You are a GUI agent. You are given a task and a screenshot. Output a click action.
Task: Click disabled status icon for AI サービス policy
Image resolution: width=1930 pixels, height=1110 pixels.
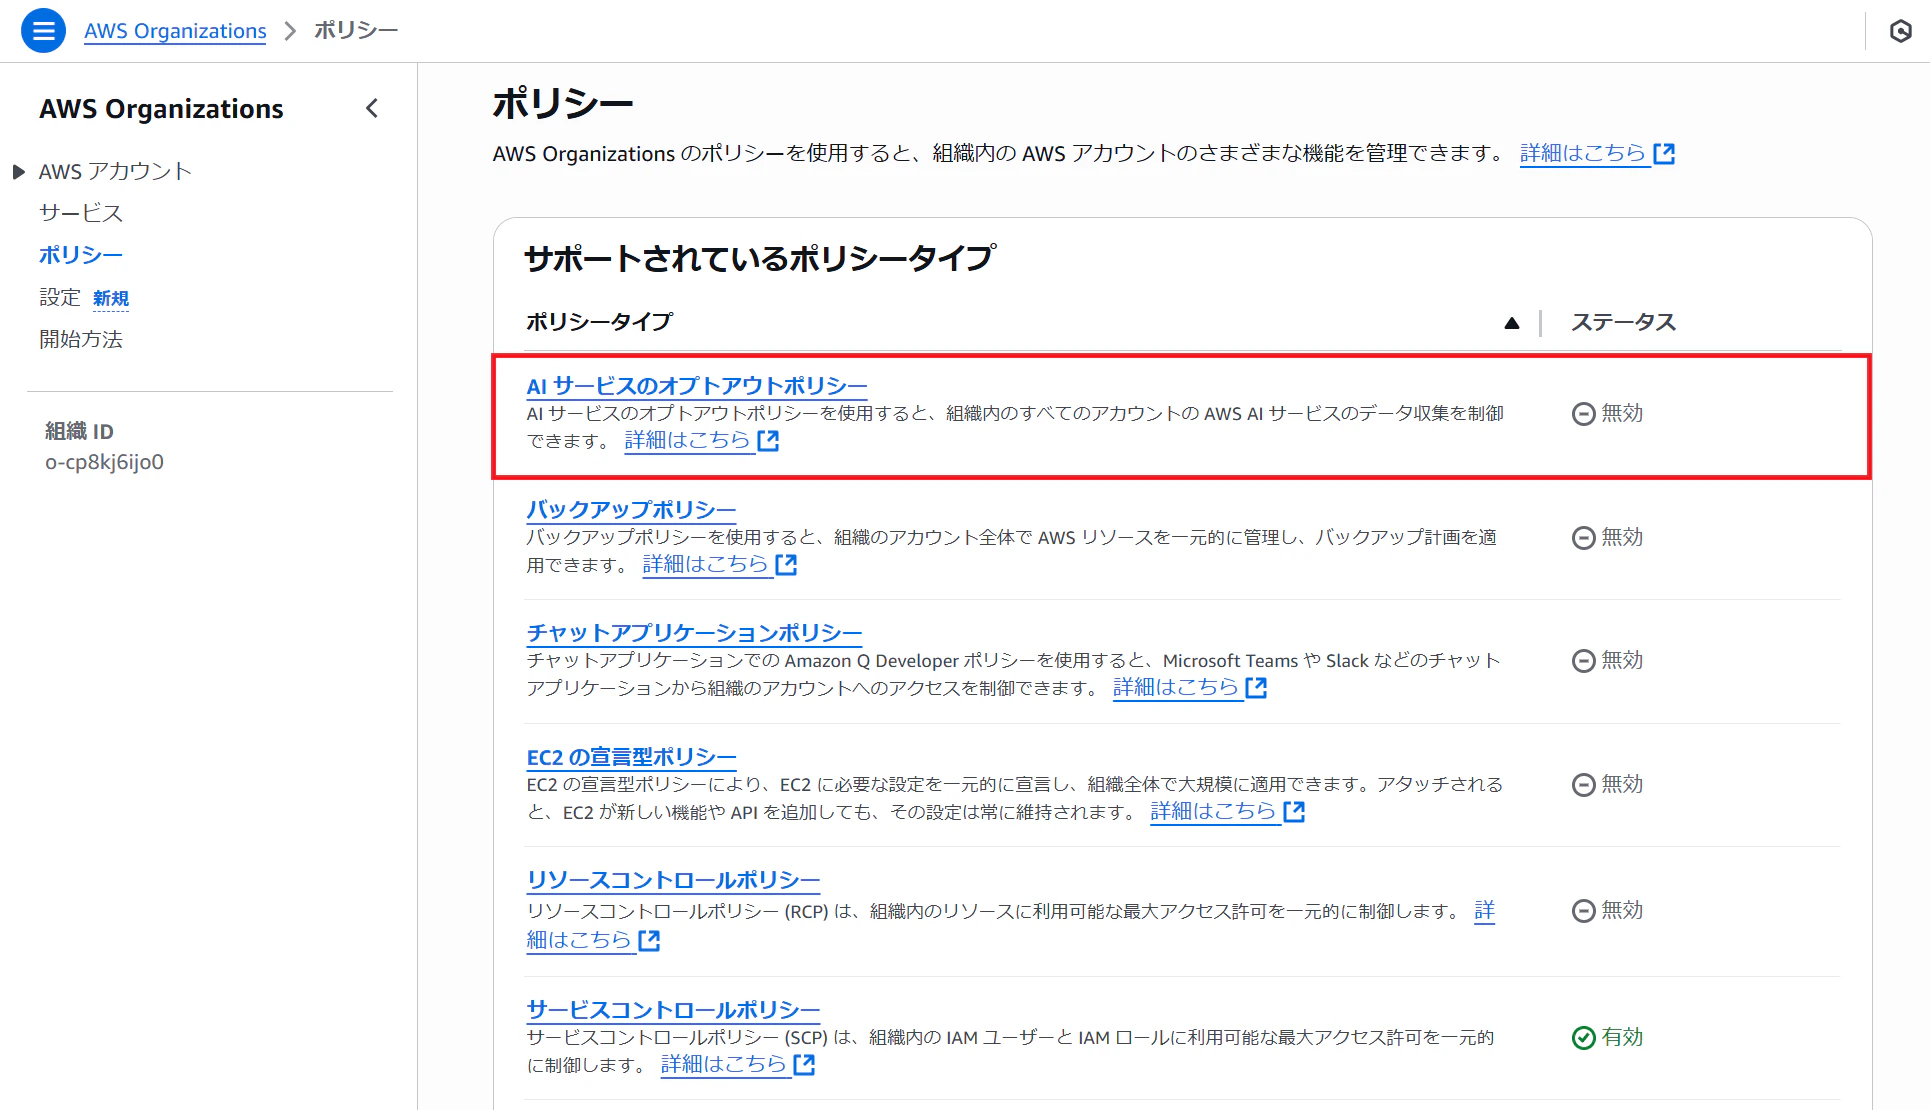coord(1583,414)
